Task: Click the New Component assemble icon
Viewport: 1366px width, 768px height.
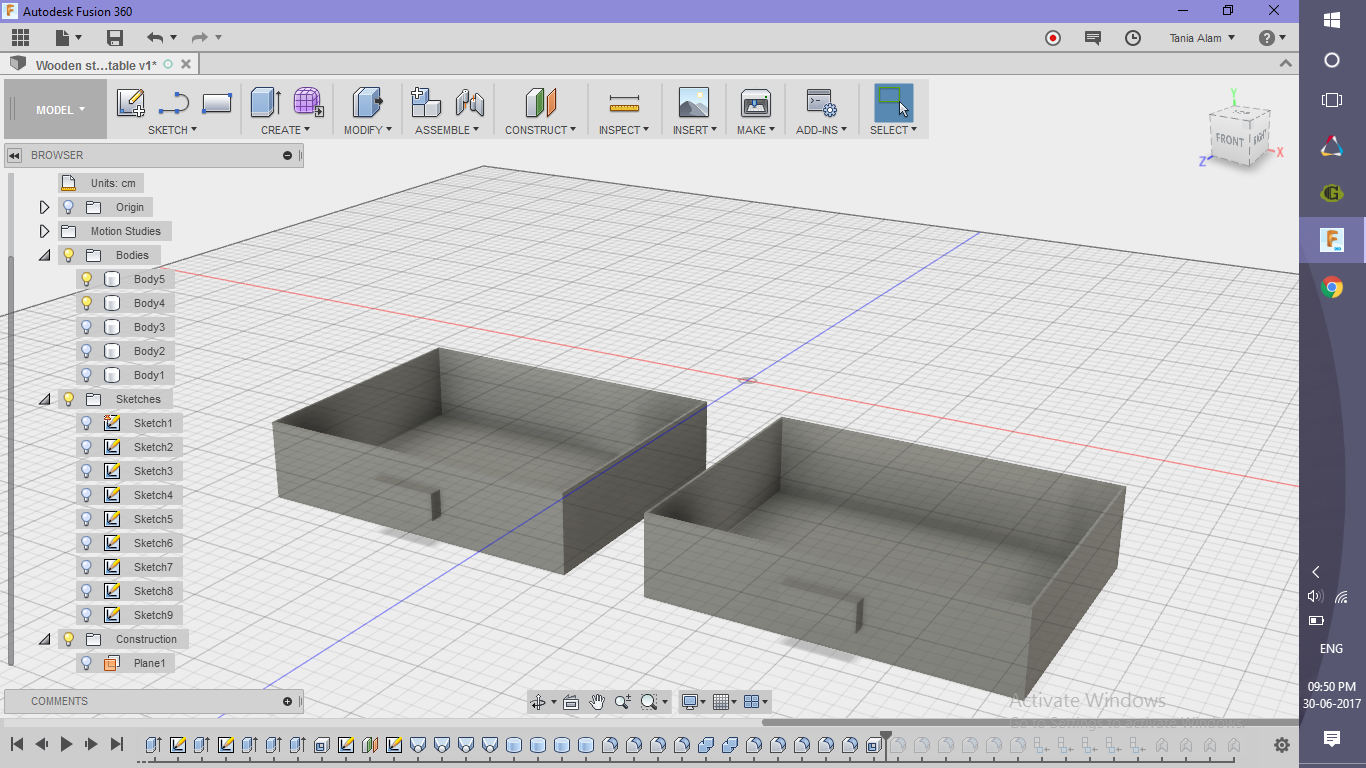Action: point(426,102)
